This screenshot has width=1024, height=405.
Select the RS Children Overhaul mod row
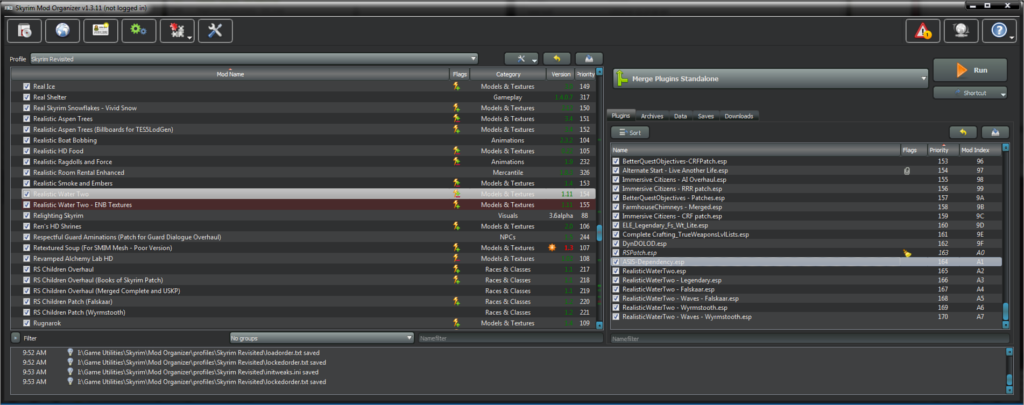point(303,269)
